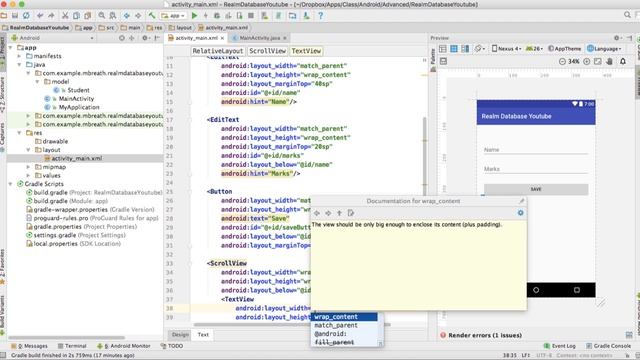Toggle the Captures tool window strip
The height and width of the screenshot is (360, 640).
pos(2,137)
